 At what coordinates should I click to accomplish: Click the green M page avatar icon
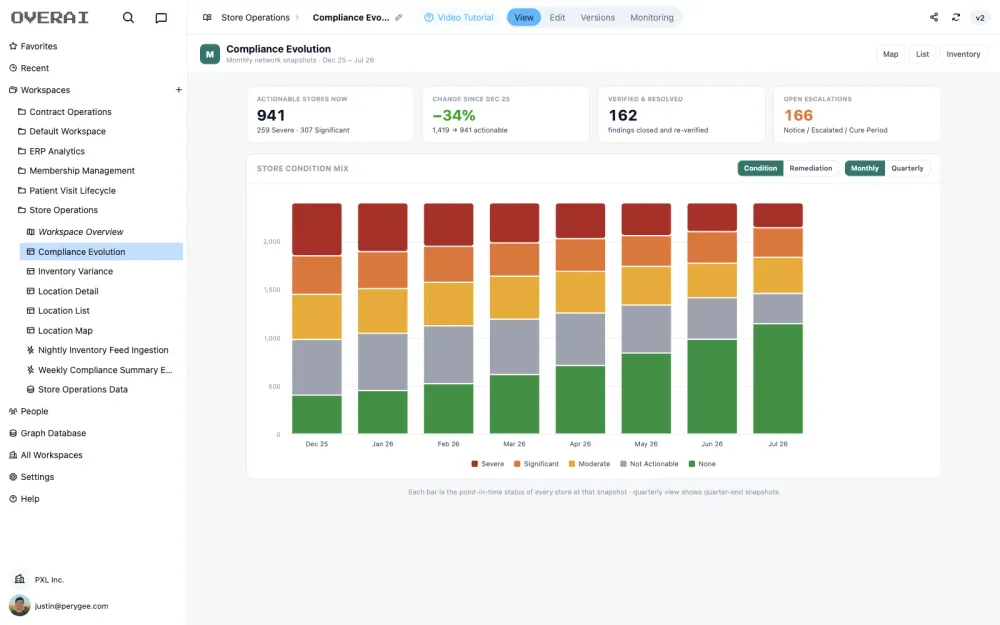tap(210, 54)
